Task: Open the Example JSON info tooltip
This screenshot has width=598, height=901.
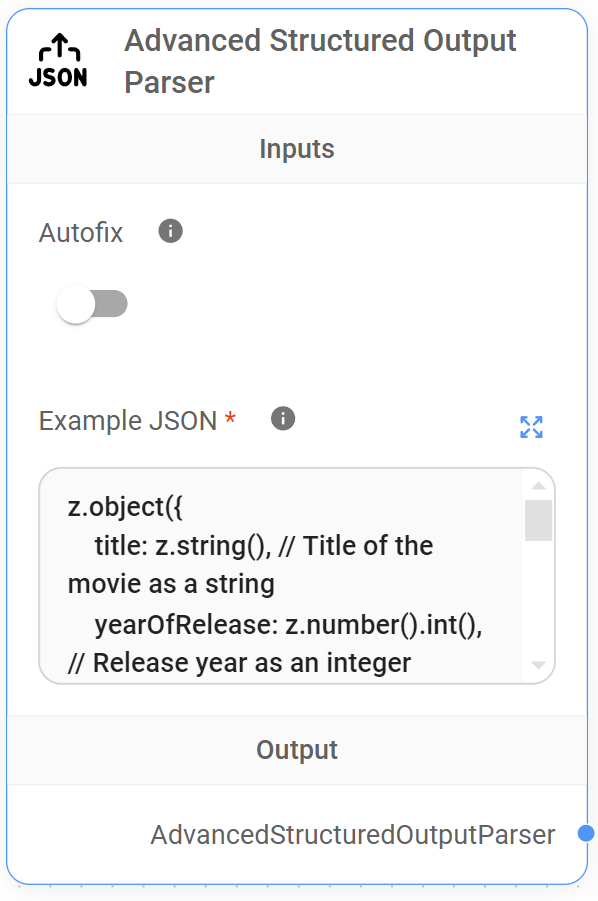Action: 282,417
